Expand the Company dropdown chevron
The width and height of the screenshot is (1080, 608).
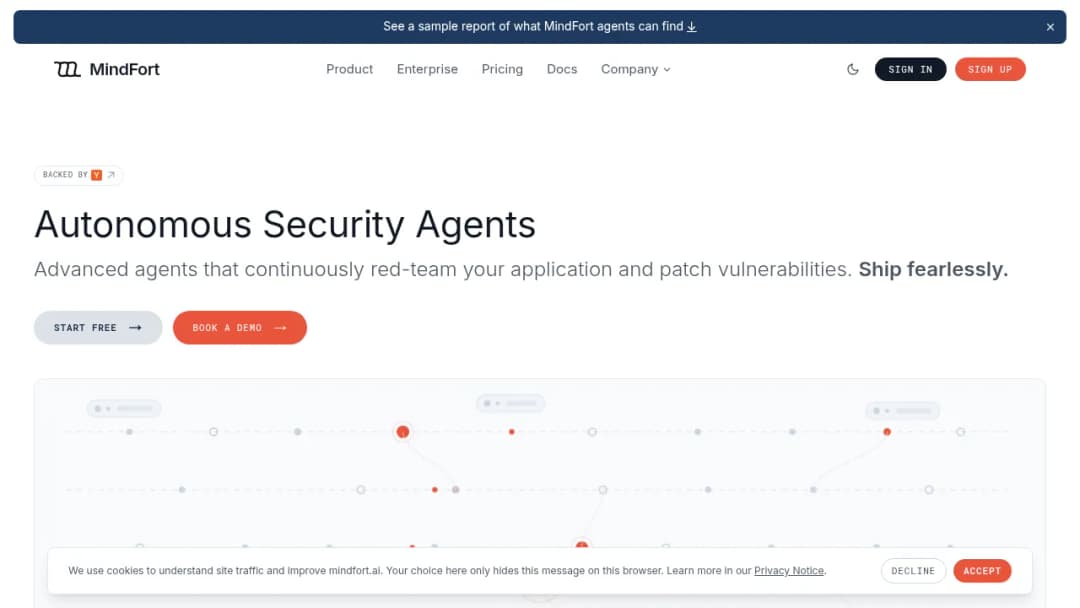tap(667, 70)
